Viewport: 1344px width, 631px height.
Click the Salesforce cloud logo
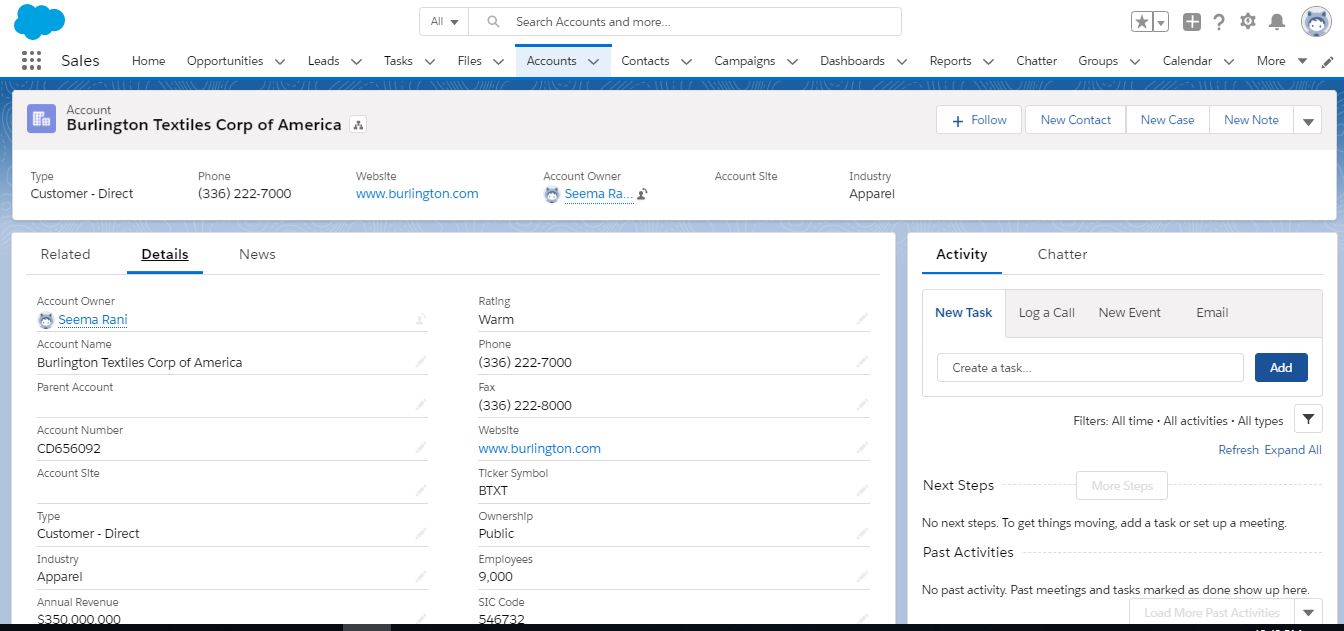pos(39,20)
